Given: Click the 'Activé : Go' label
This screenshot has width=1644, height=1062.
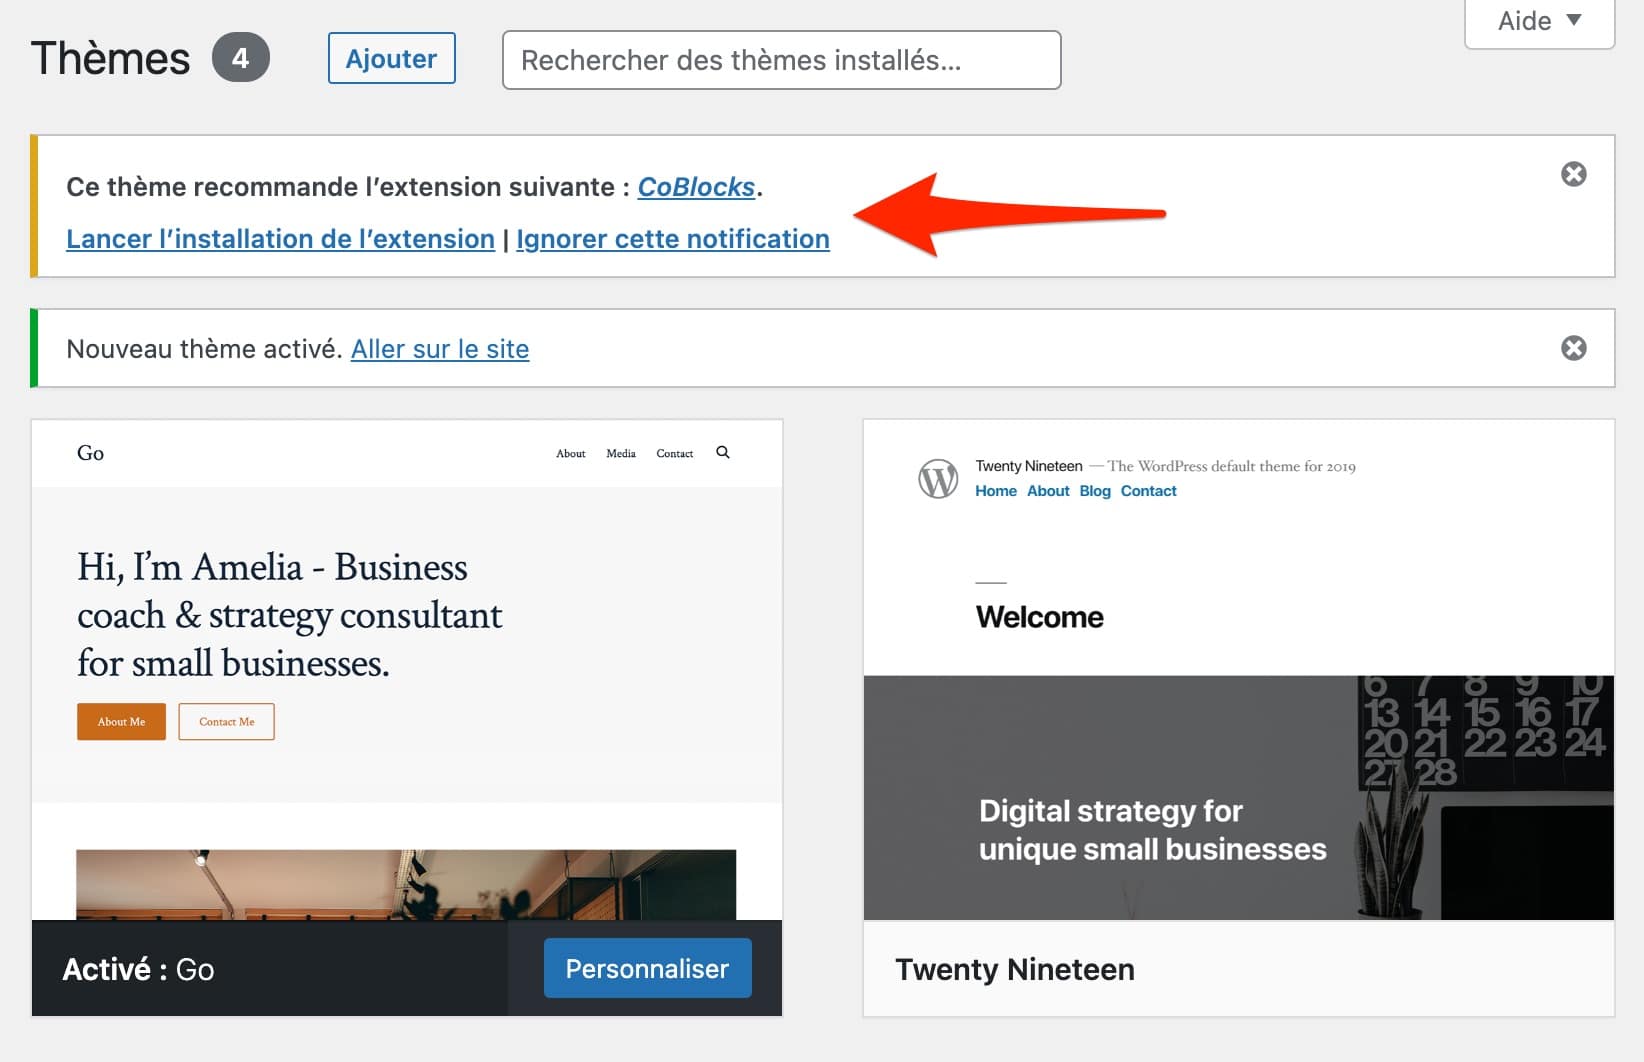Looking at the screenshot, I should click(x=138, y=969).
